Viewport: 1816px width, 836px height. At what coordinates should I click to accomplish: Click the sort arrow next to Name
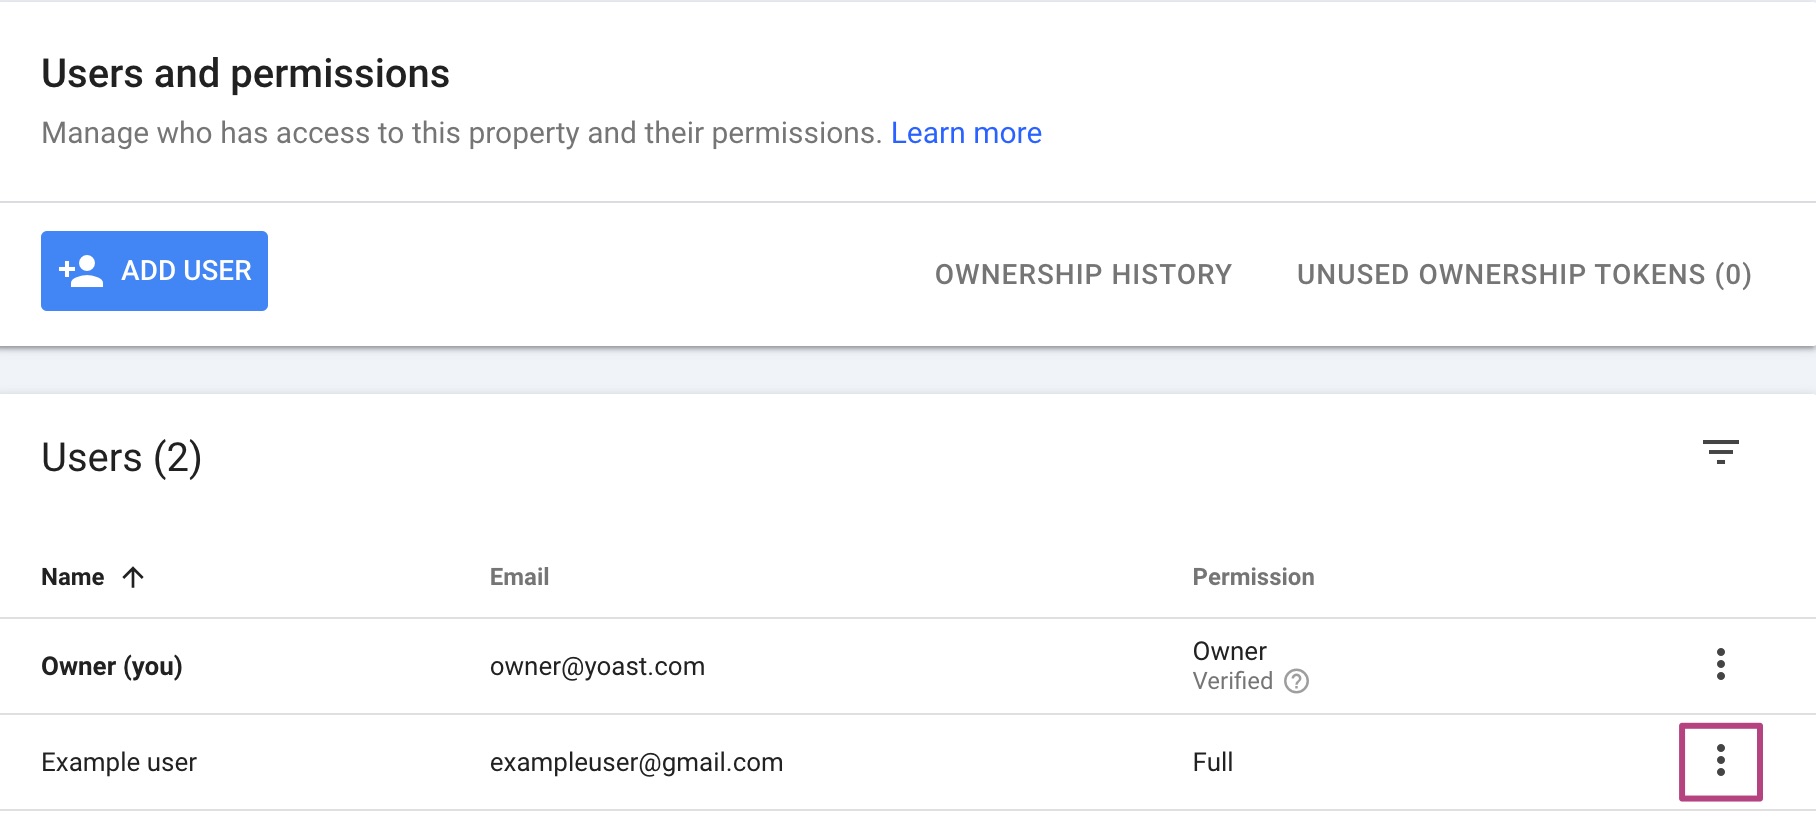click(133, 577)
